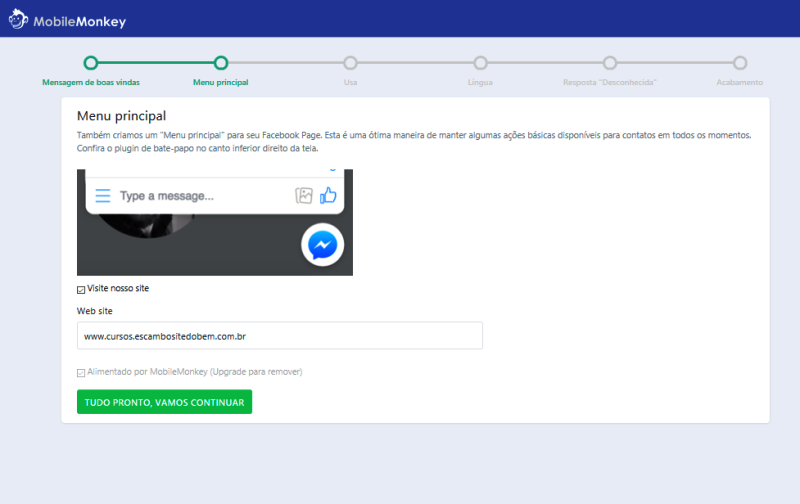Screen dimensions: 800x504
Task: Select the 'Língua' step
Action: [x=480, y=63]
